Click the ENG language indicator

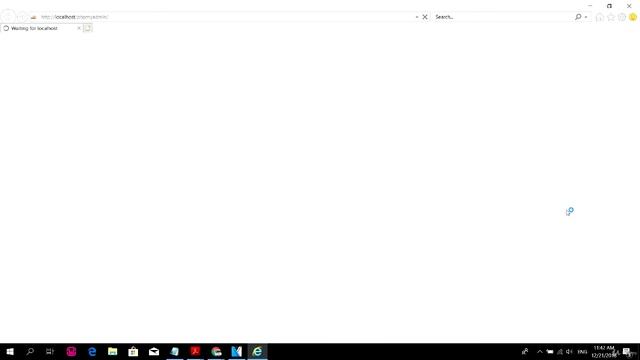coord(582,351)
